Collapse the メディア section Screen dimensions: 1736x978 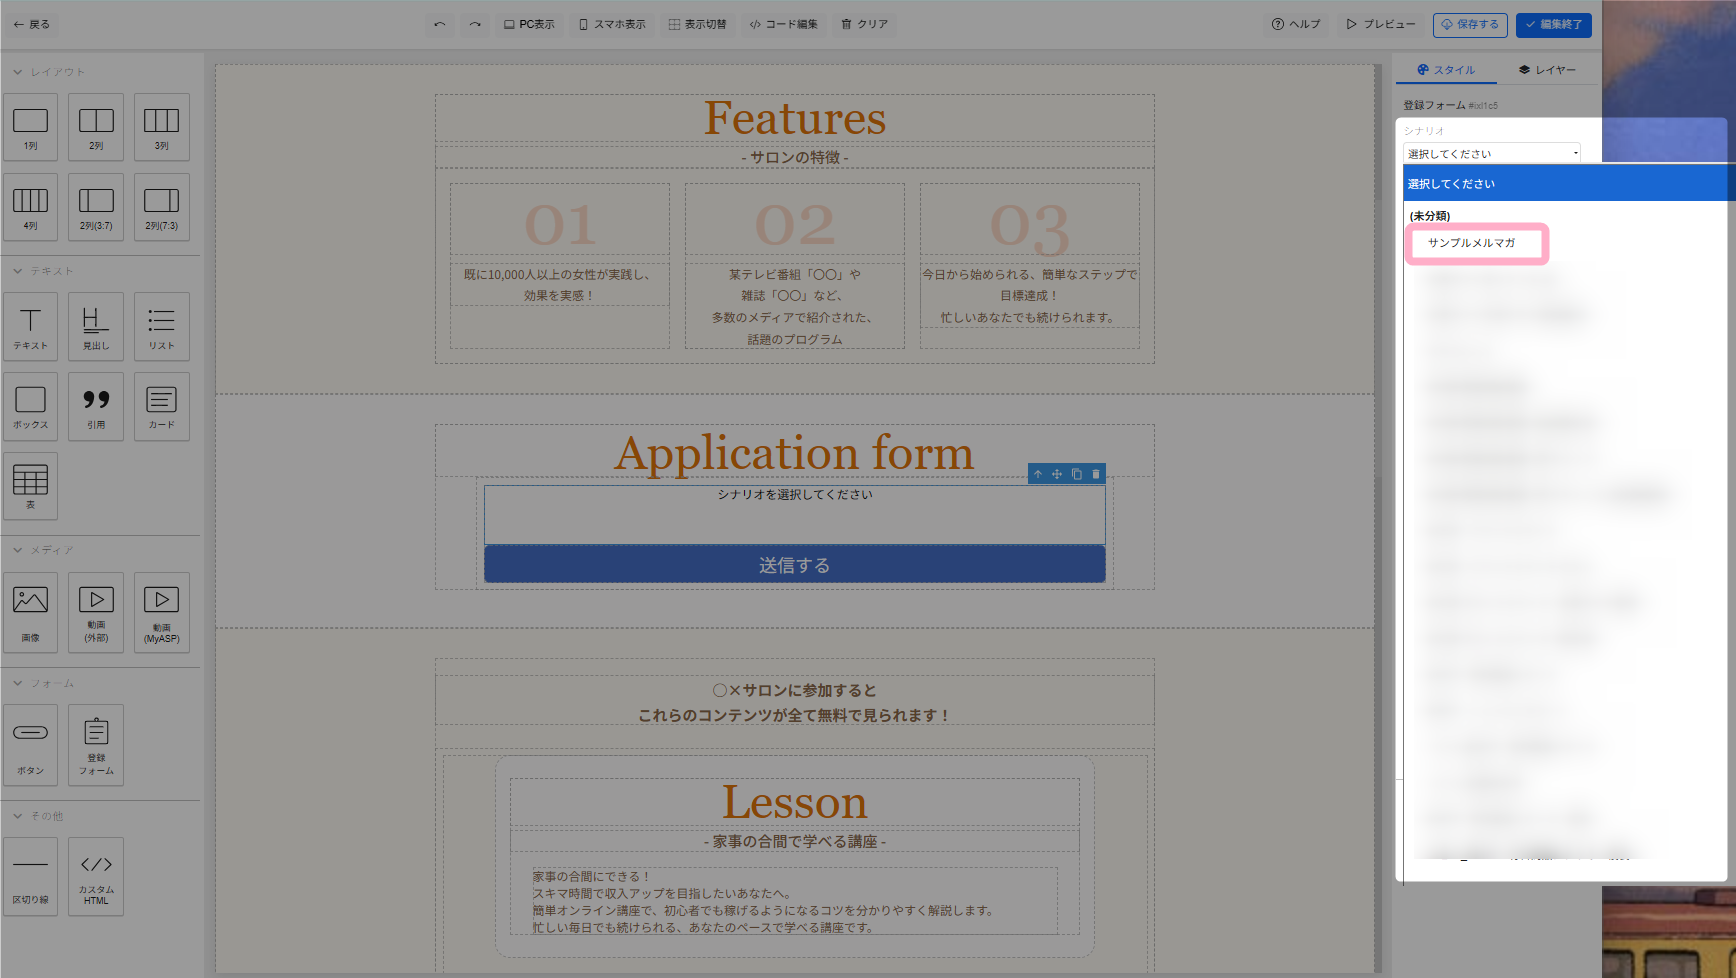18,550
